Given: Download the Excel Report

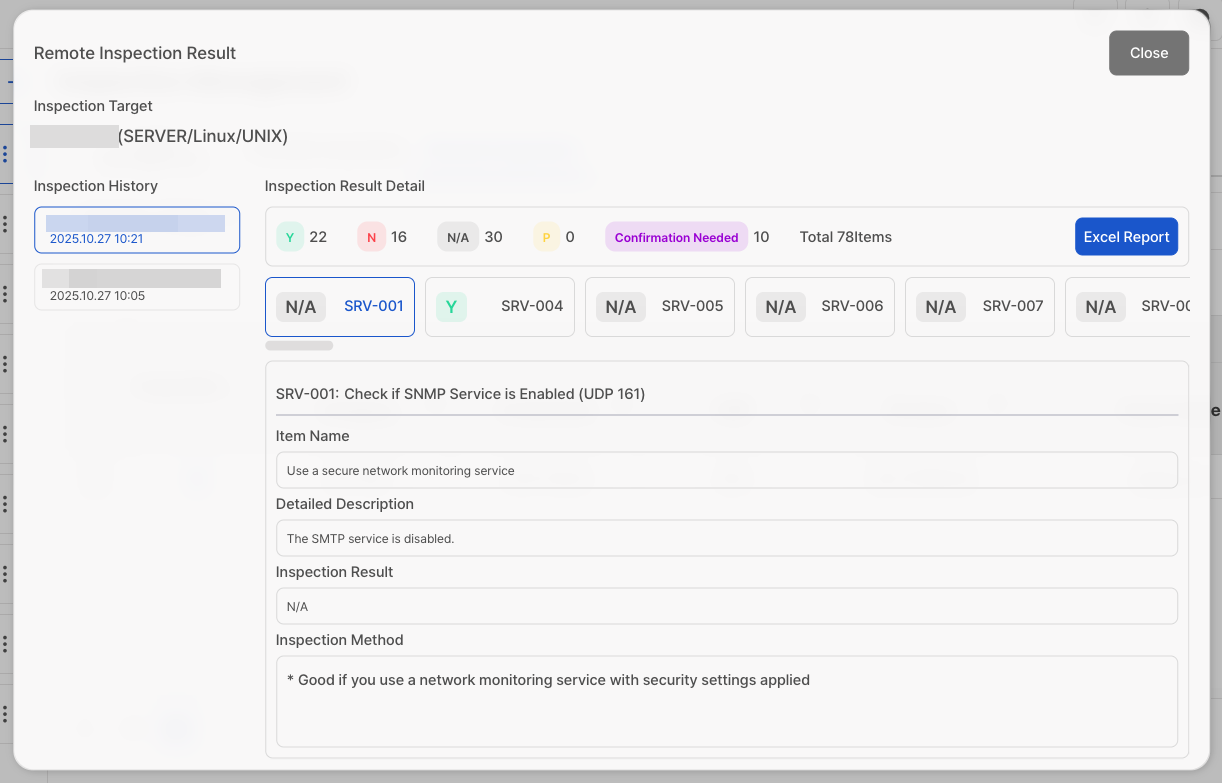Looking at the screenshot, I should coord(1126,237).
